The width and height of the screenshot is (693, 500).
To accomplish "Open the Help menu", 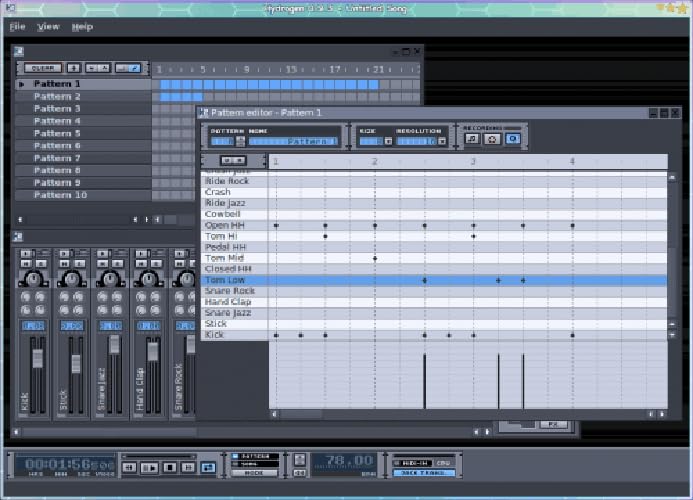I will 82,26.
